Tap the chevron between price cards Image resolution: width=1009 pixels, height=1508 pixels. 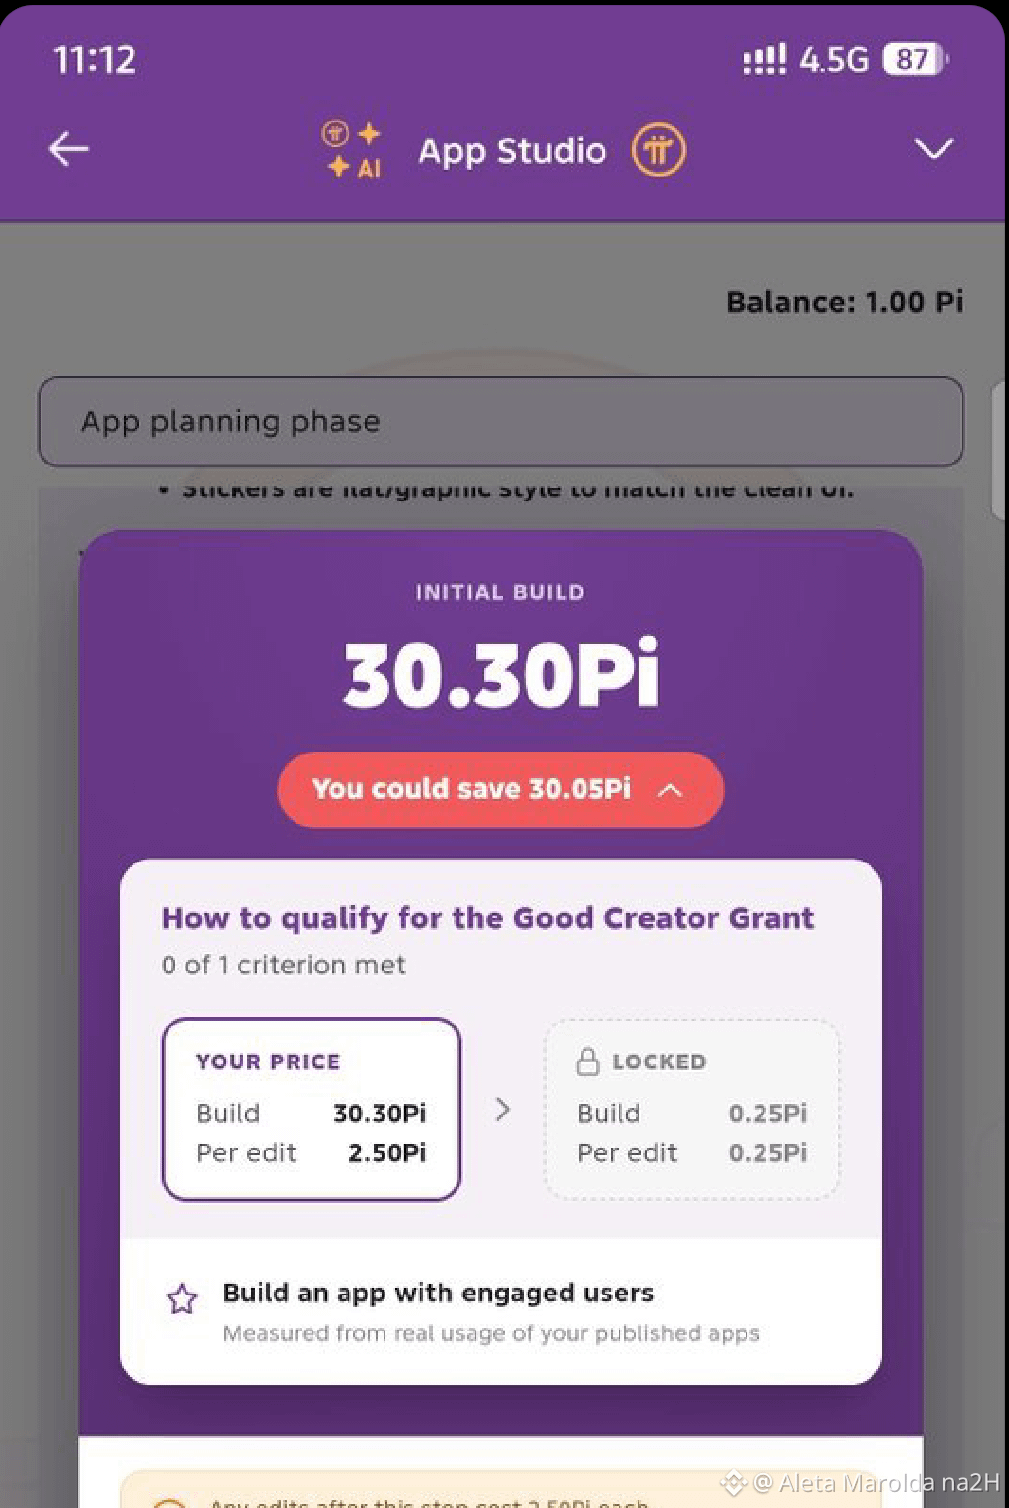point(502,1109)
